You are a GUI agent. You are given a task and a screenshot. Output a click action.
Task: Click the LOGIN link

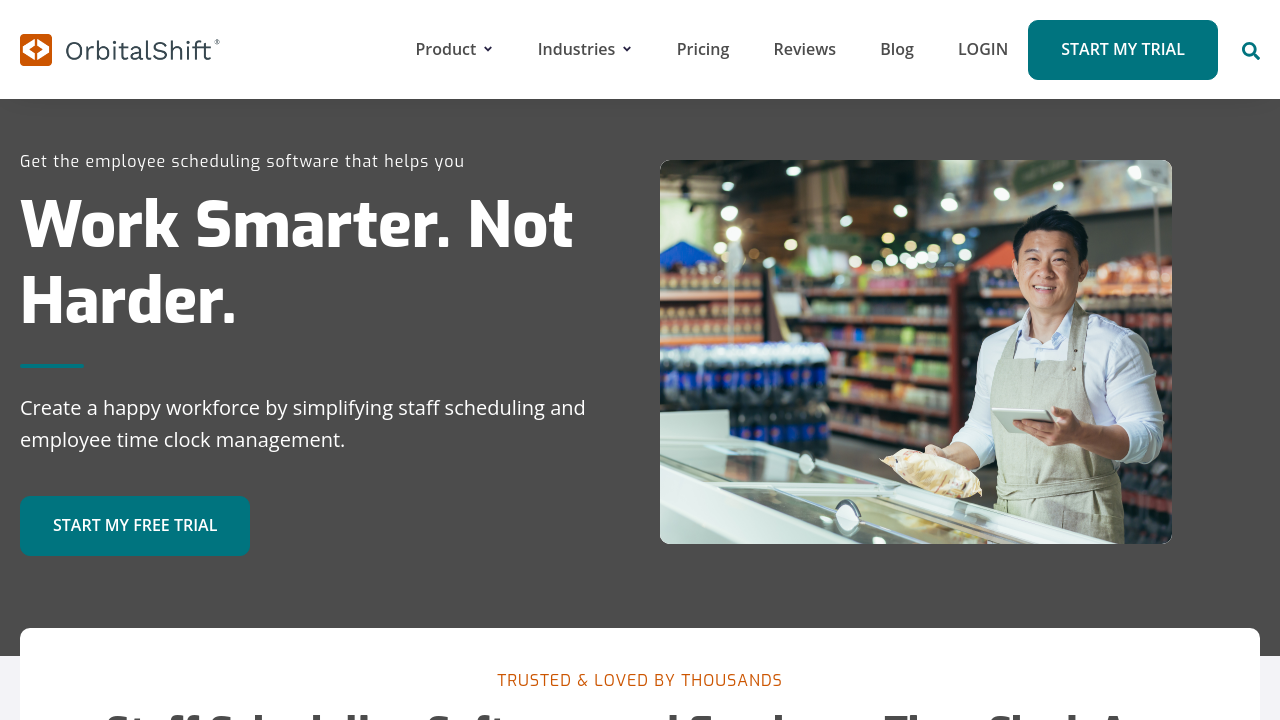pos(983,49)
